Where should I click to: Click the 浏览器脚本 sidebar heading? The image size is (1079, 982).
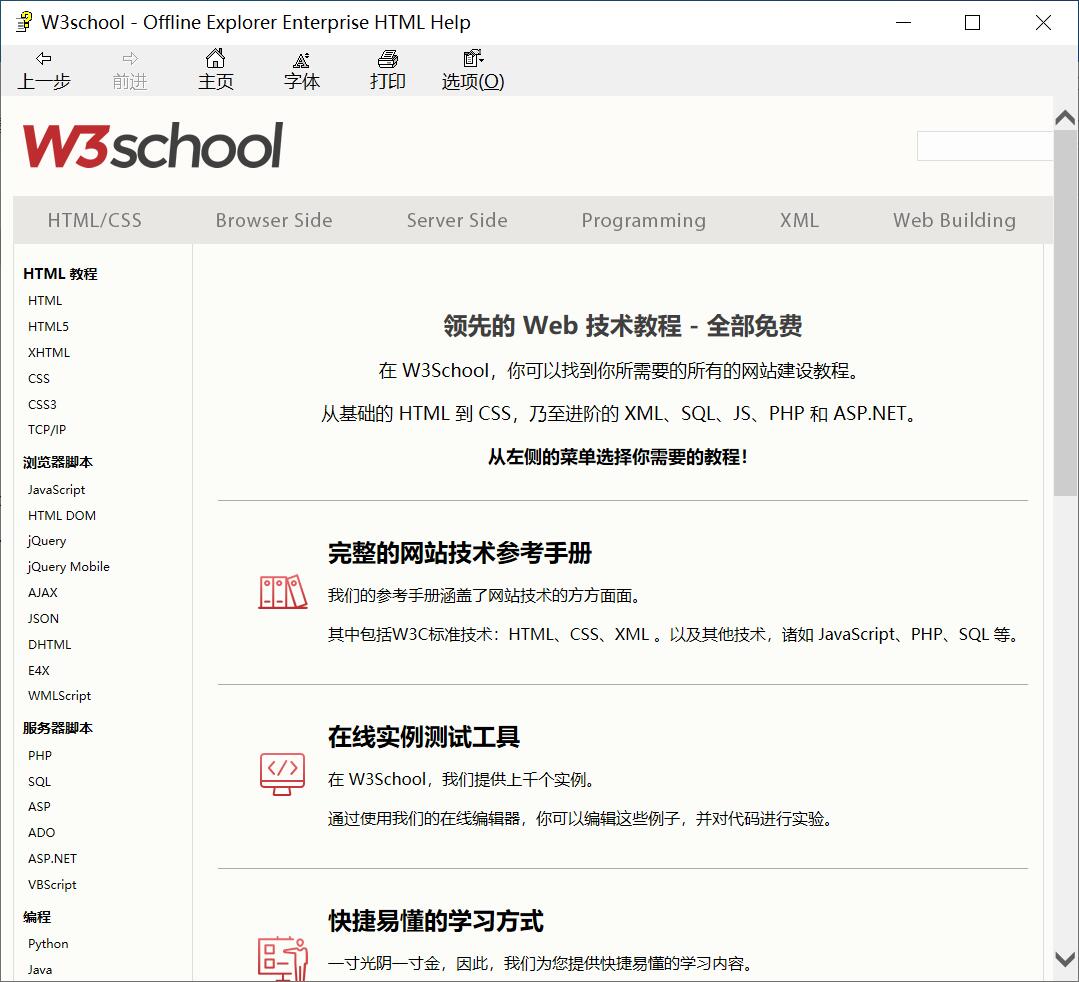tap(58, 462)
